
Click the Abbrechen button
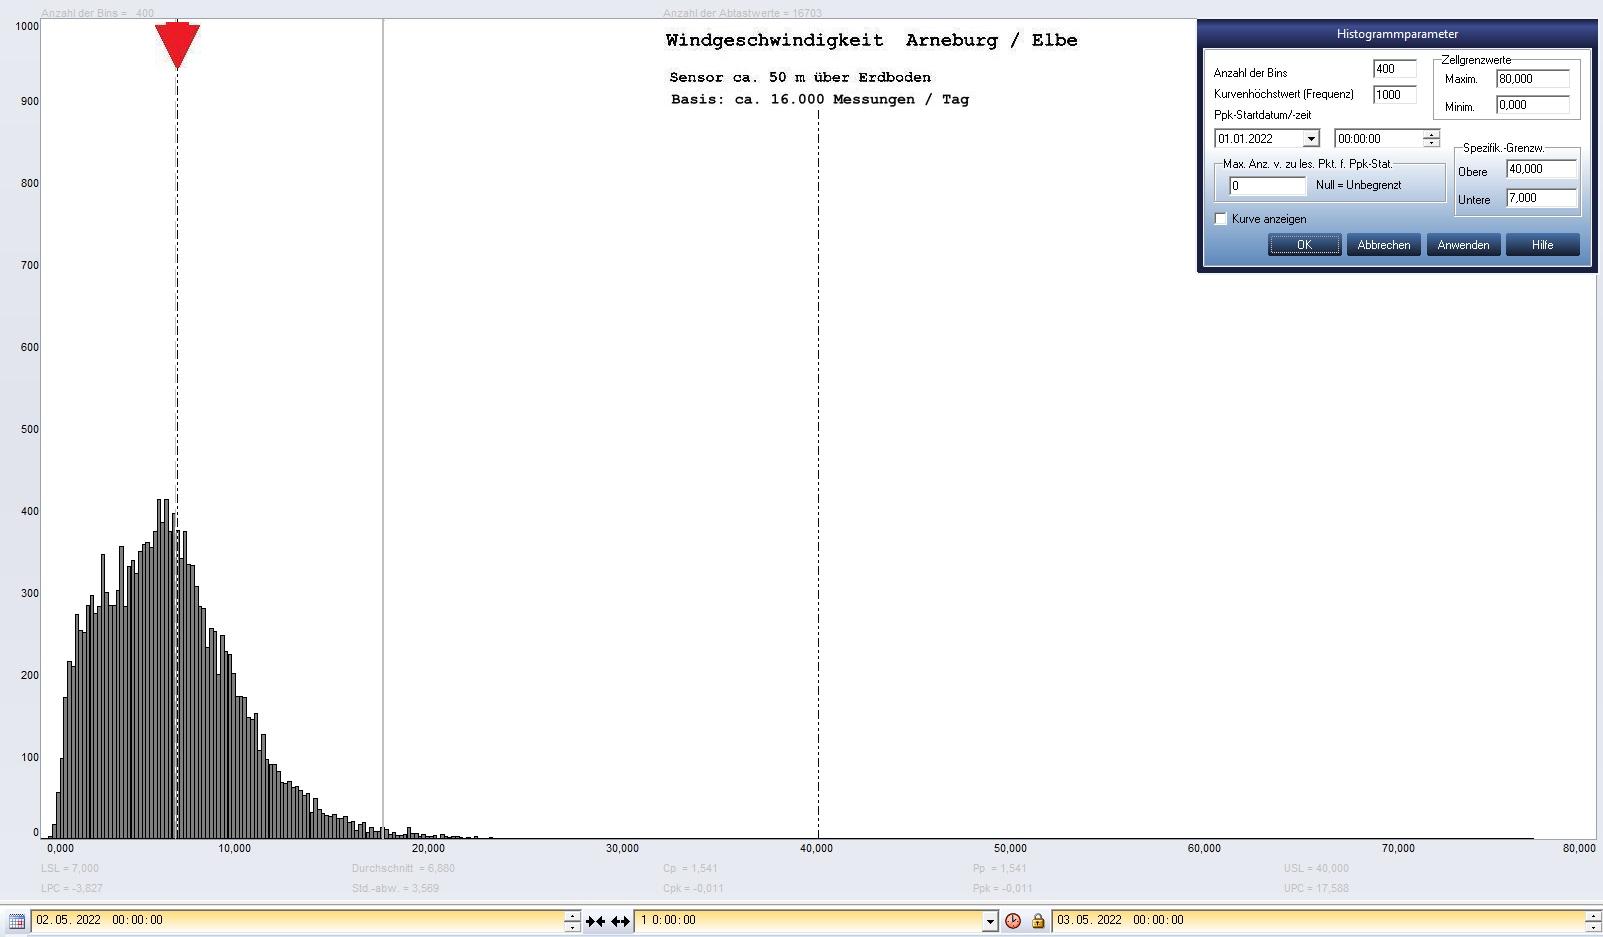pos(1383,245)
